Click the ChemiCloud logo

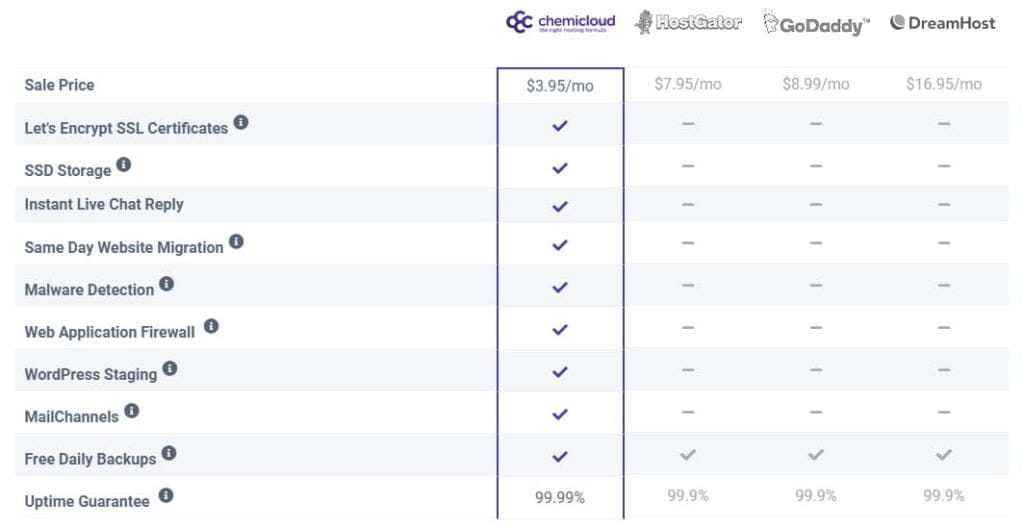[x=560, y=22]
